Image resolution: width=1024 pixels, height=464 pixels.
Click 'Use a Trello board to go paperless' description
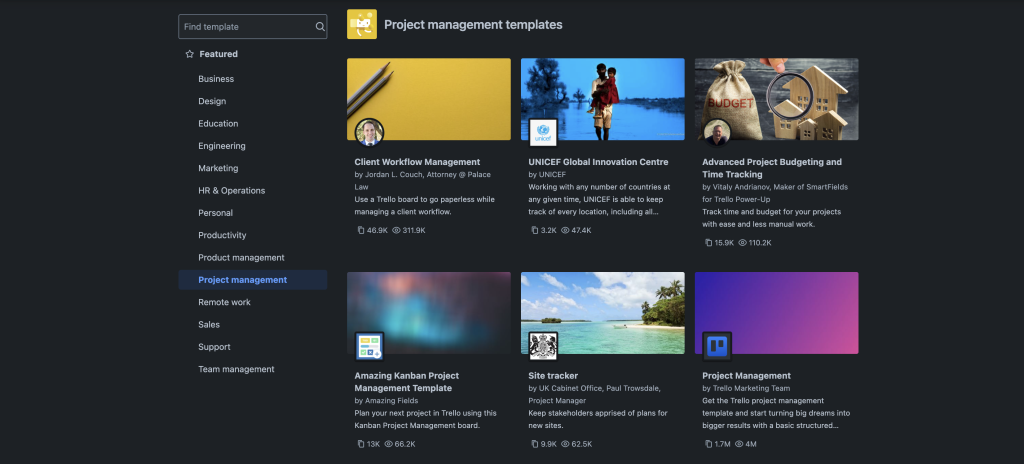(x=424, y=206)
